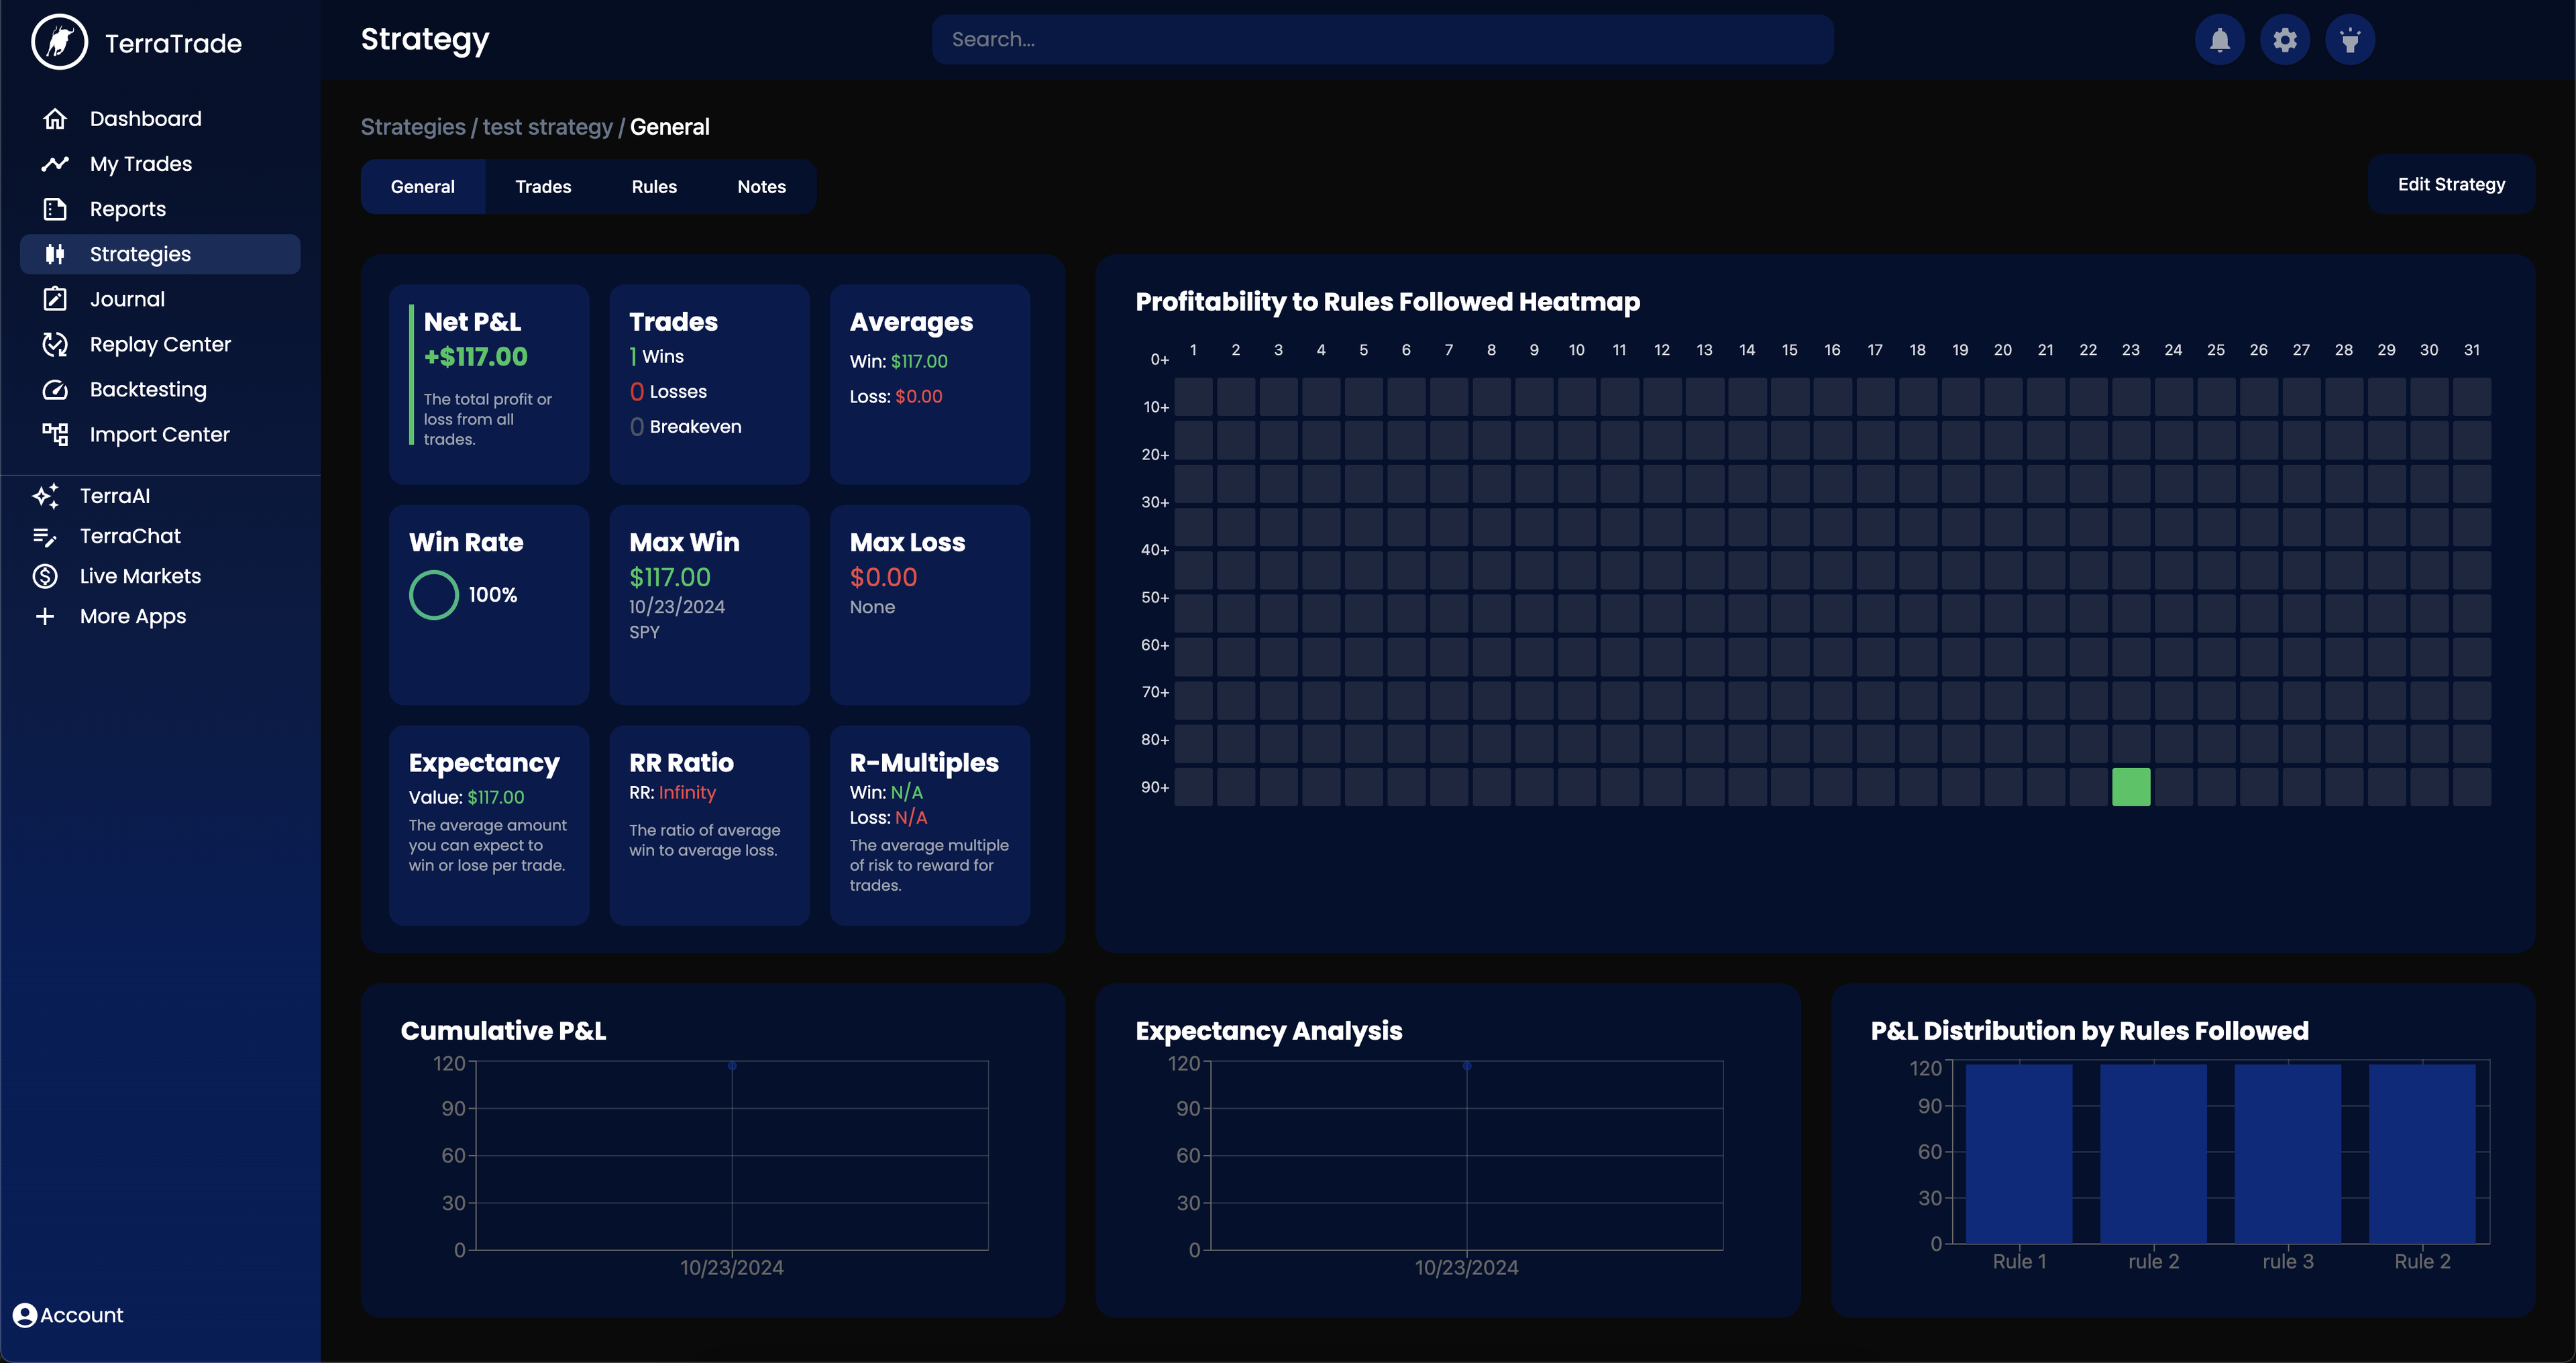Click the SPY ticker under Max Win
The image size is (2576, 1363).
[644, 632]
